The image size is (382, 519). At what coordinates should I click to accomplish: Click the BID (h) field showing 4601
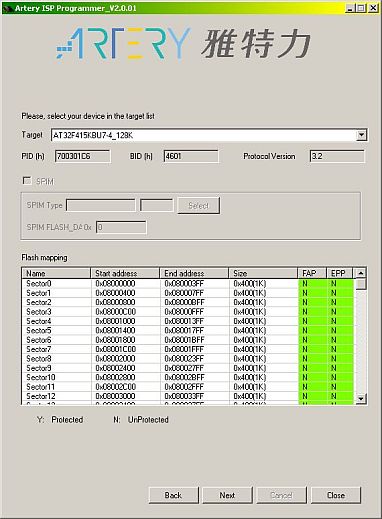coord(191,156)
